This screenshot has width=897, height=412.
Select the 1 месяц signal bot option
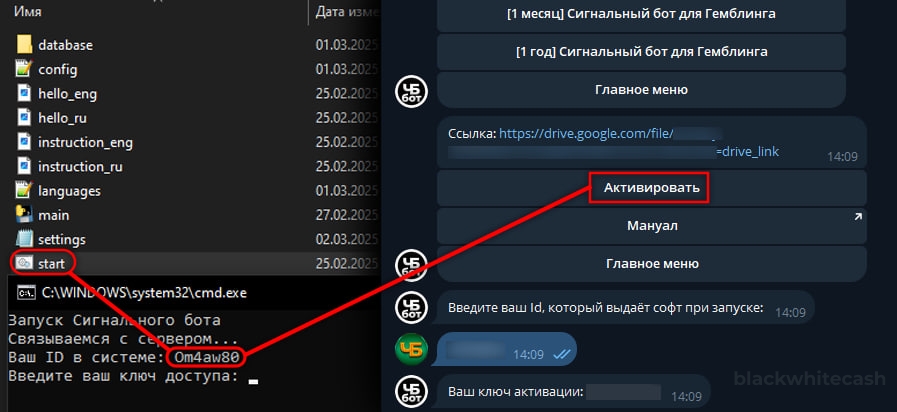pos(641,15)
